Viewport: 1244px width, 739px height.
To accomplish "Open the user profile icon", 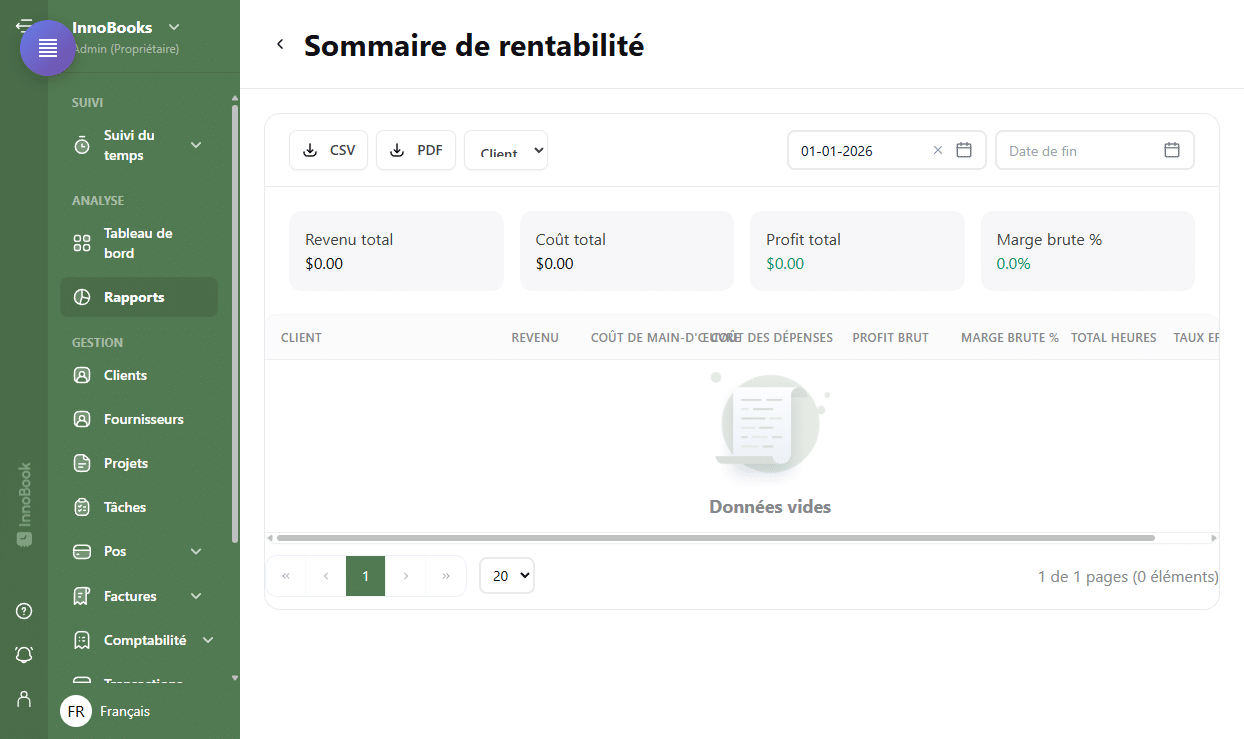I will [x=24, y=699].
